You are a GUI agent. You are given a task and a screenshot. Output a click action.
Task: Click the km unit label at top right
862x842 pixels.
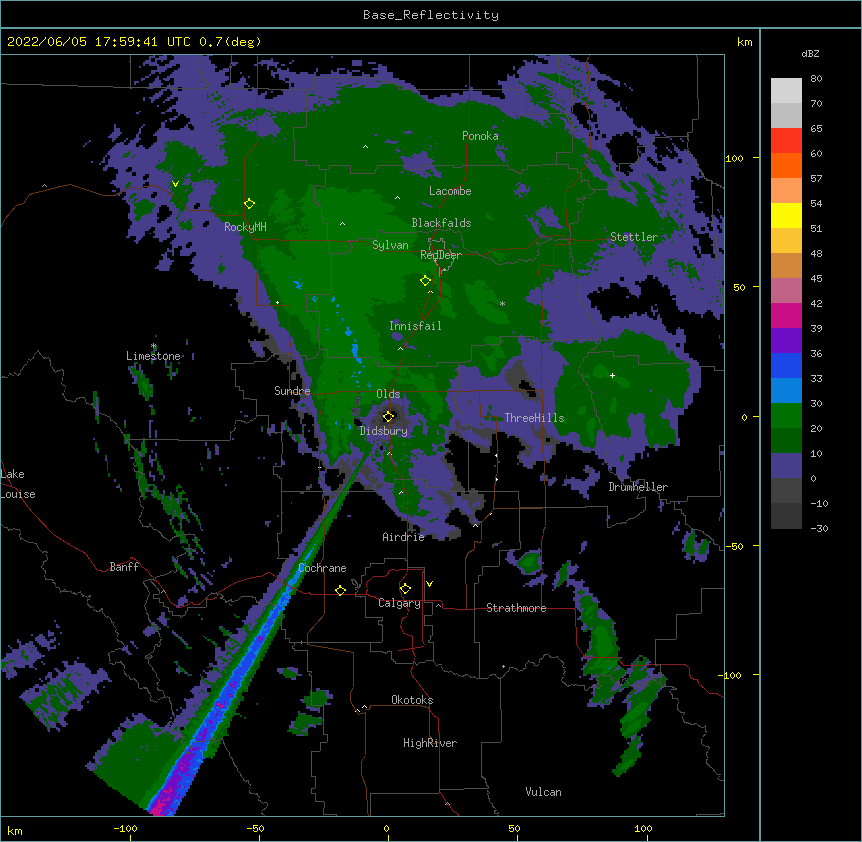tap(744, 42)
